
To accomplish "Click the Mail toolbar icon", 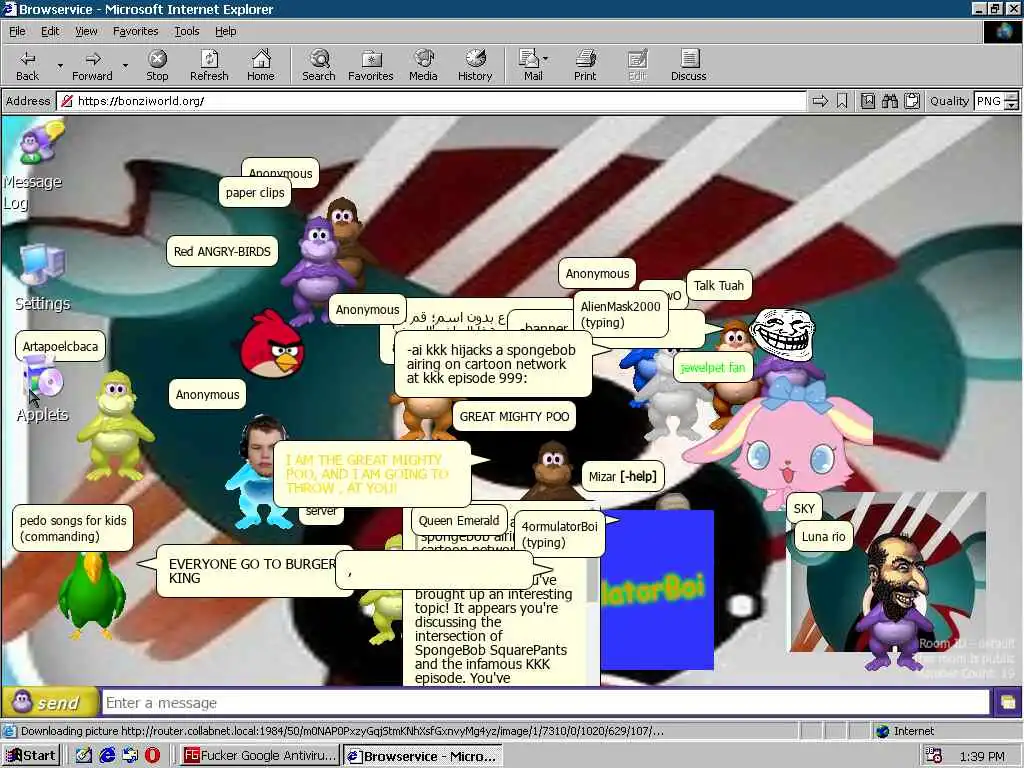I will [x=530, y=65].
